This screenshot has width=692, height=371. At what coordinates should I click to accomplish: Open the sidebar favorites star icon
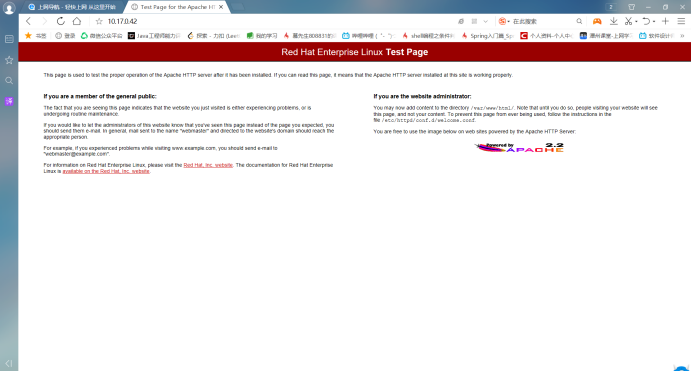(9, 60)
